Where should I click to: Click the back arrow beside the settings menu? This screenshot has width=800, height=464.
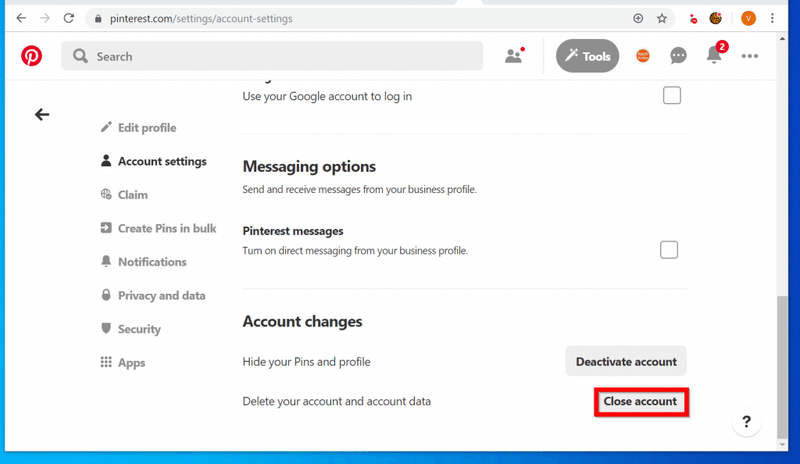[42, 114]
